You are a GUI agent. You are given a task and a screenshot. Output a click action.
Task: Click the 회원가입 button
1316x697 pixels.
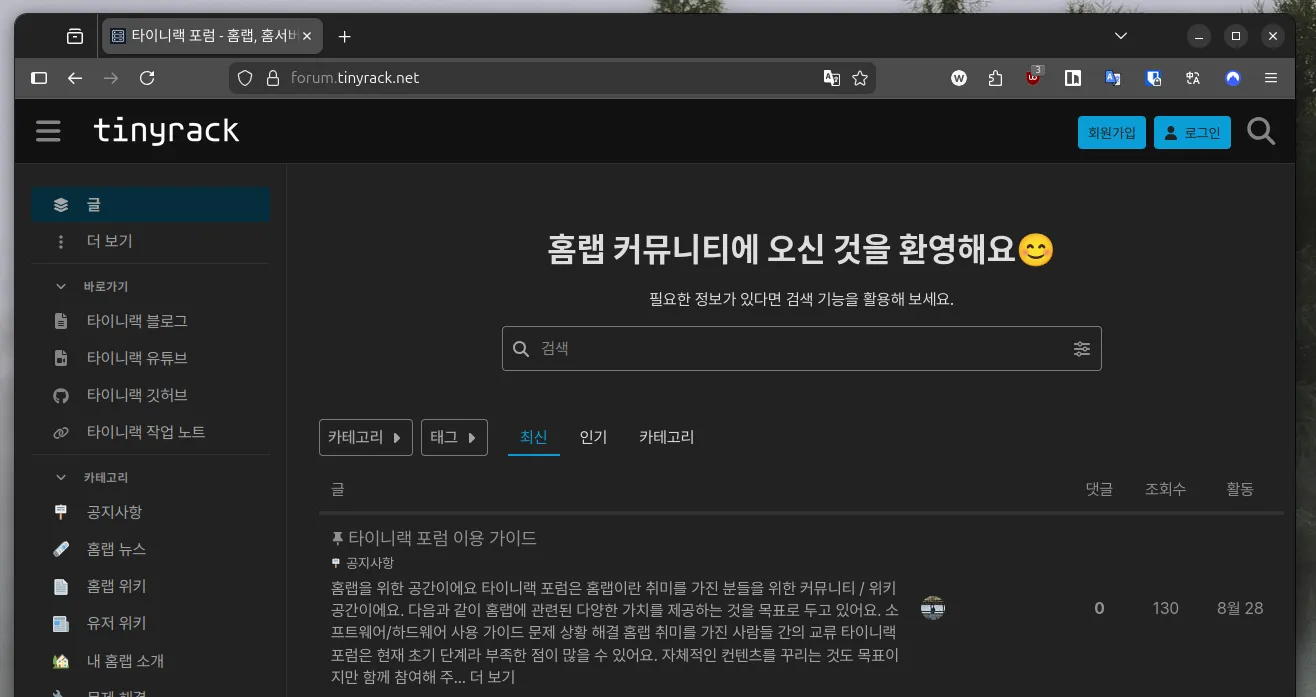pos(1111,133)
